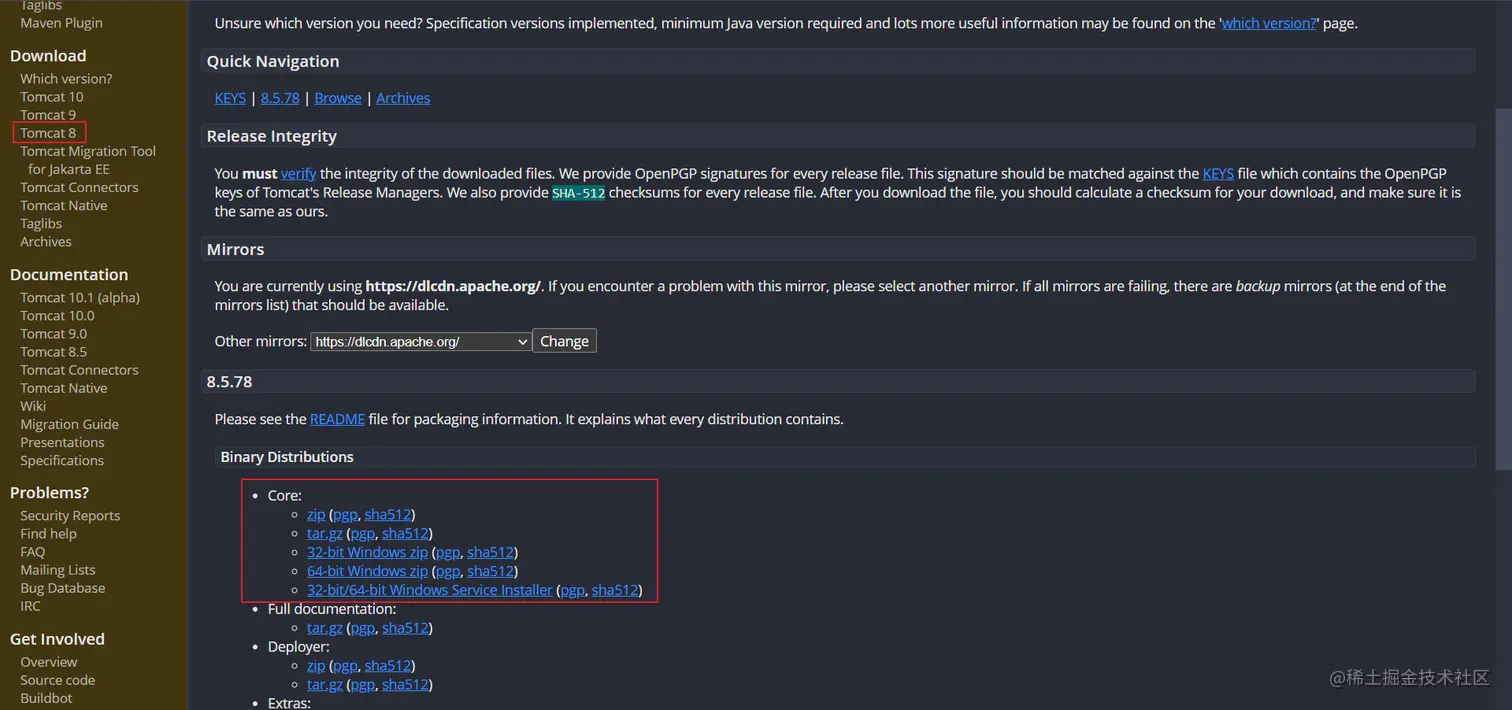
Task: Open sha512 checksum for 32-bit Windows zip
Action: pos(490,552)
